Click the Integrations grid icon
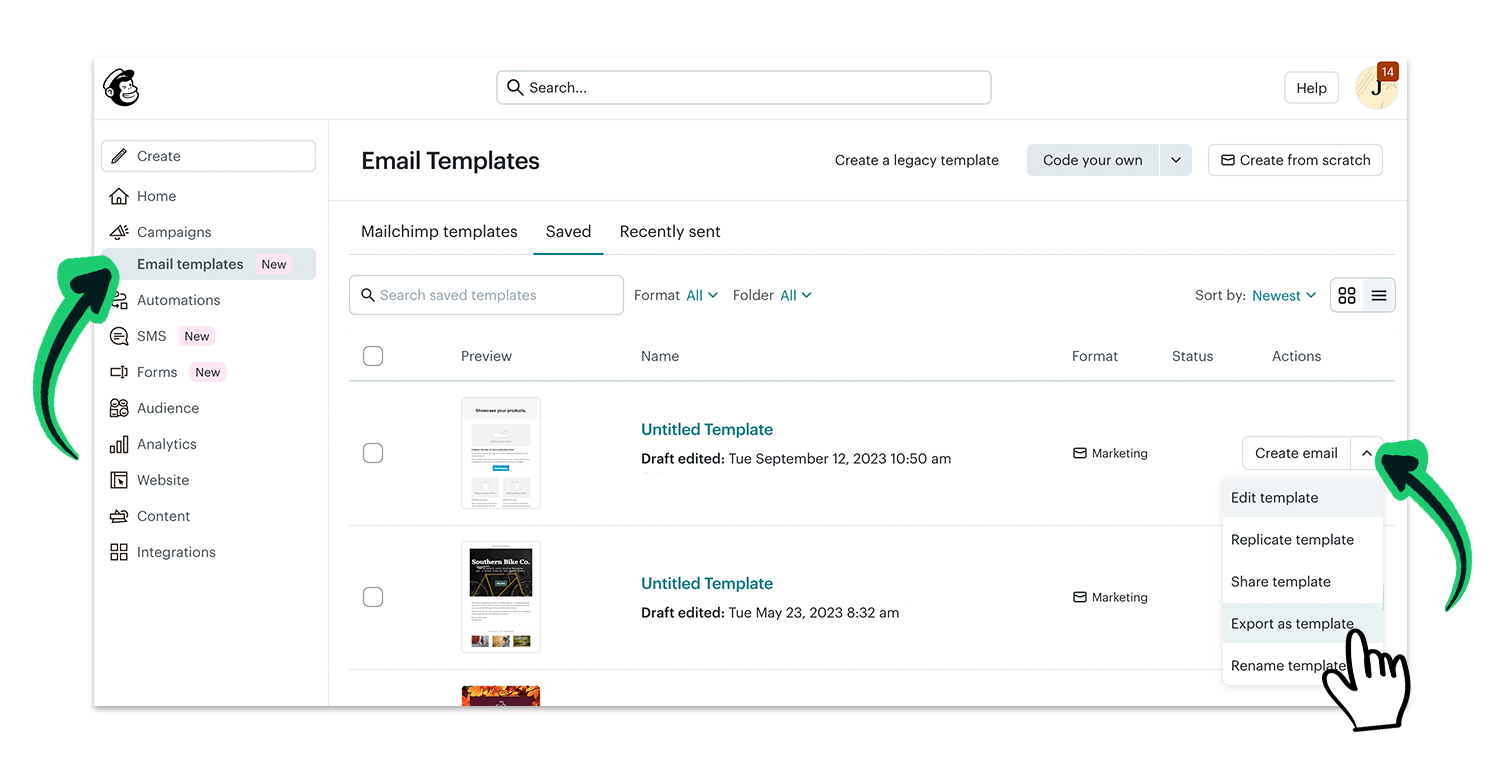Image resolution: width=1500 pixels, height=782 pixels. pyautogui.click(x=119, y=552)
